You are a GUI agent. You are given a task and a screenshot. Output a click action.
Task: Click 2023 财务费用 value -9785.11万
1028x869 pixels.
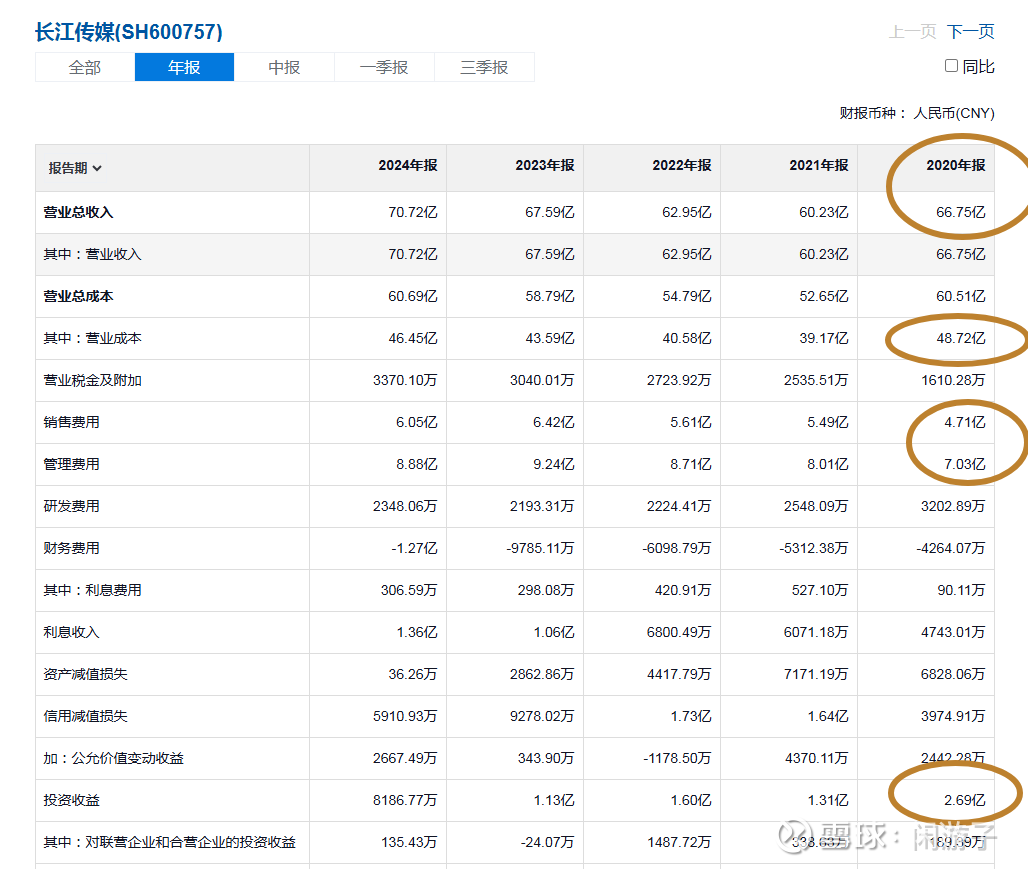coord(540,548)
